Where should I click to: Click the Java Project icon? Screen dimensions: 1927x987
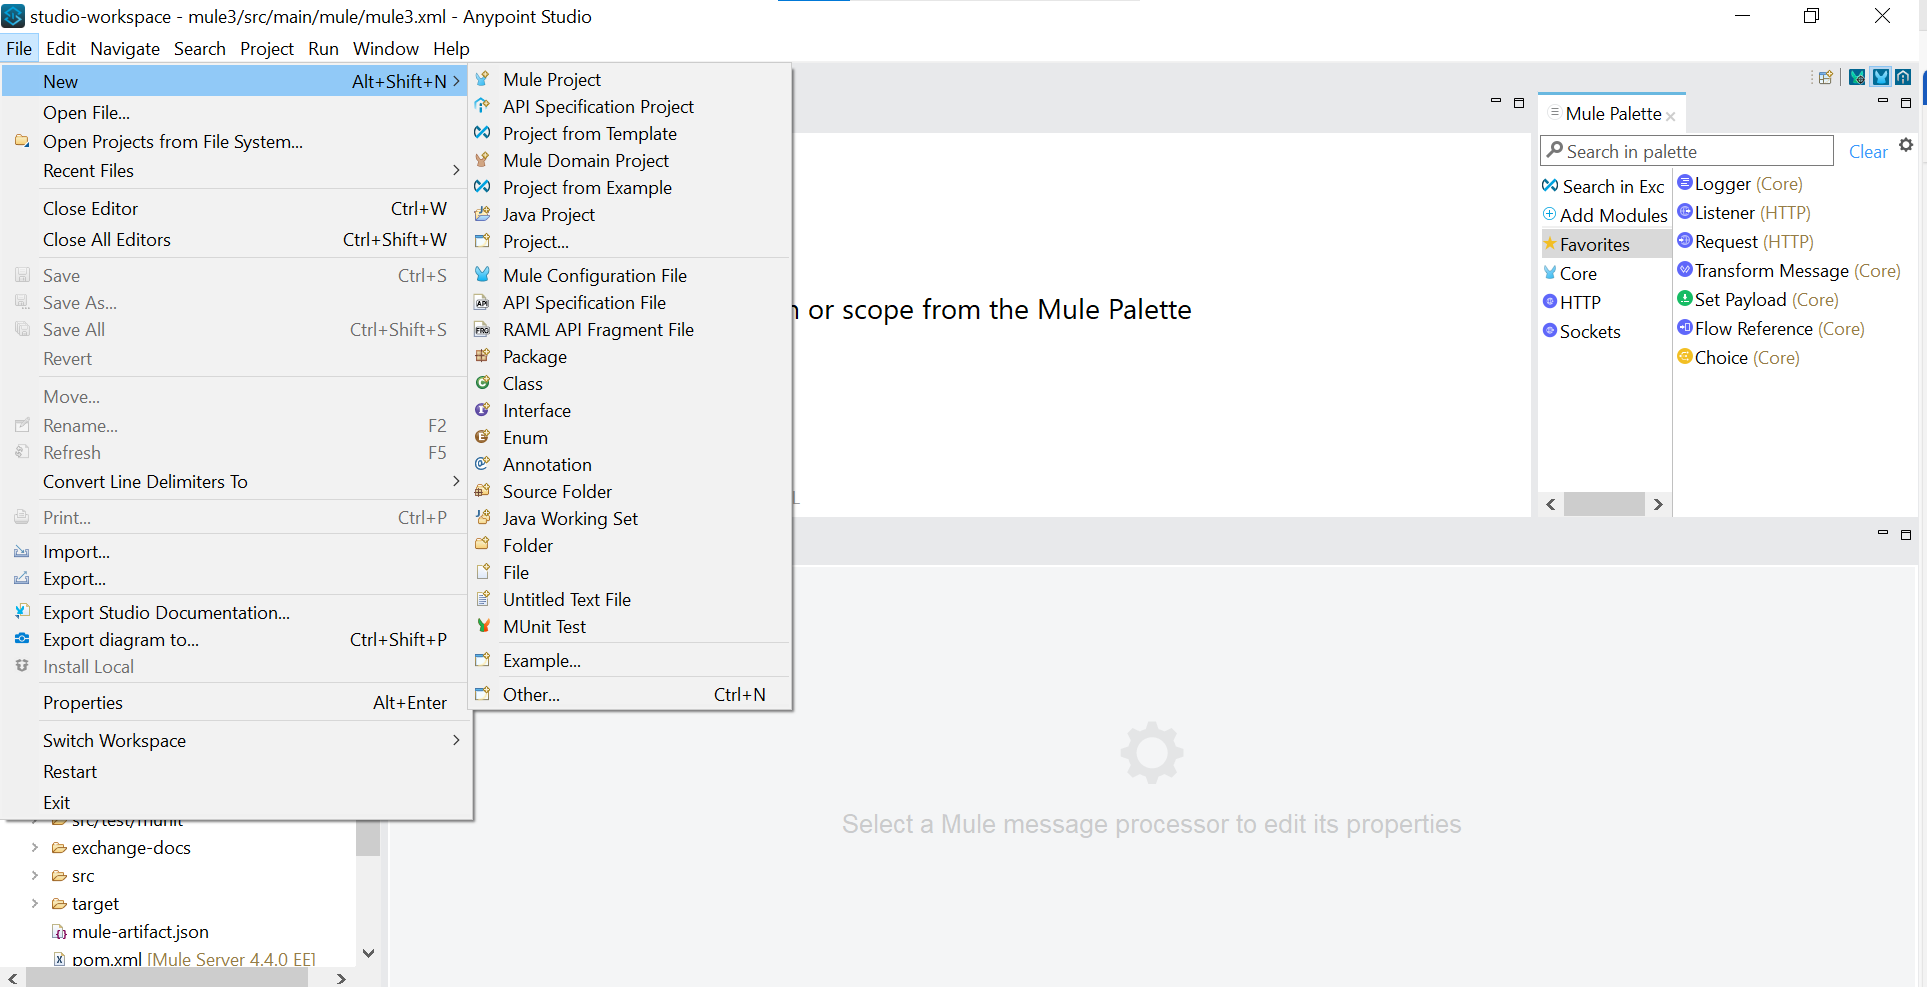click(x=482, y=214)
